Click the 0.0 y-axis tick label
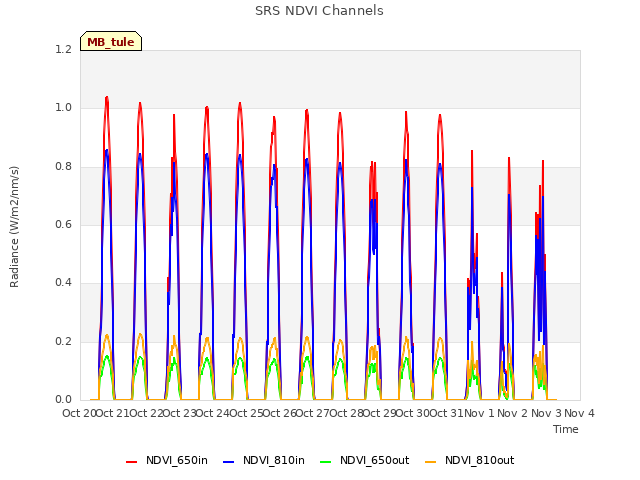640x480 pixels. click(x=63, y=399)
